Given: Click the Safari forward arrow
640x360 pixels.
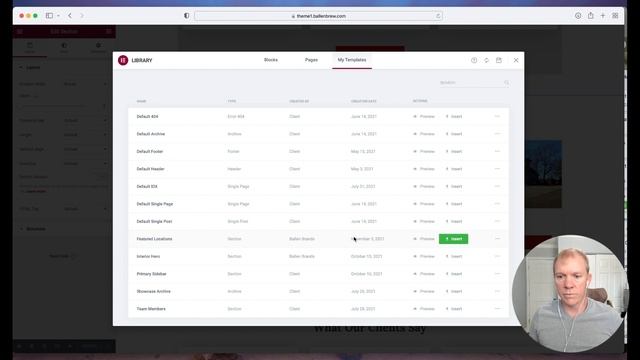Looking at the screenshot, I should click(x=82, y=16).
